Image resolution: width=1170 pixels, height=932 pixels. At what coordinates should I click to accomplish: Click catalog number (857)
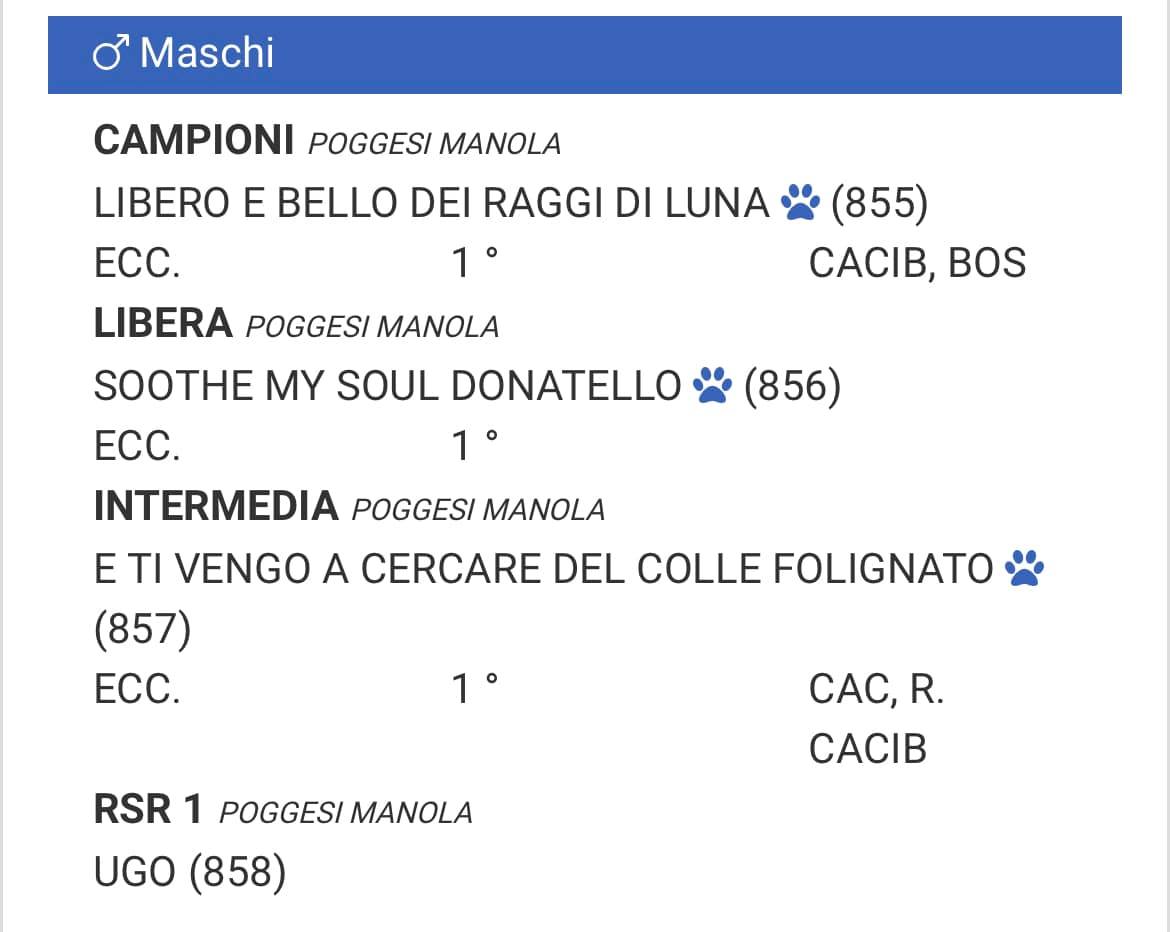[x=143, y=629]
